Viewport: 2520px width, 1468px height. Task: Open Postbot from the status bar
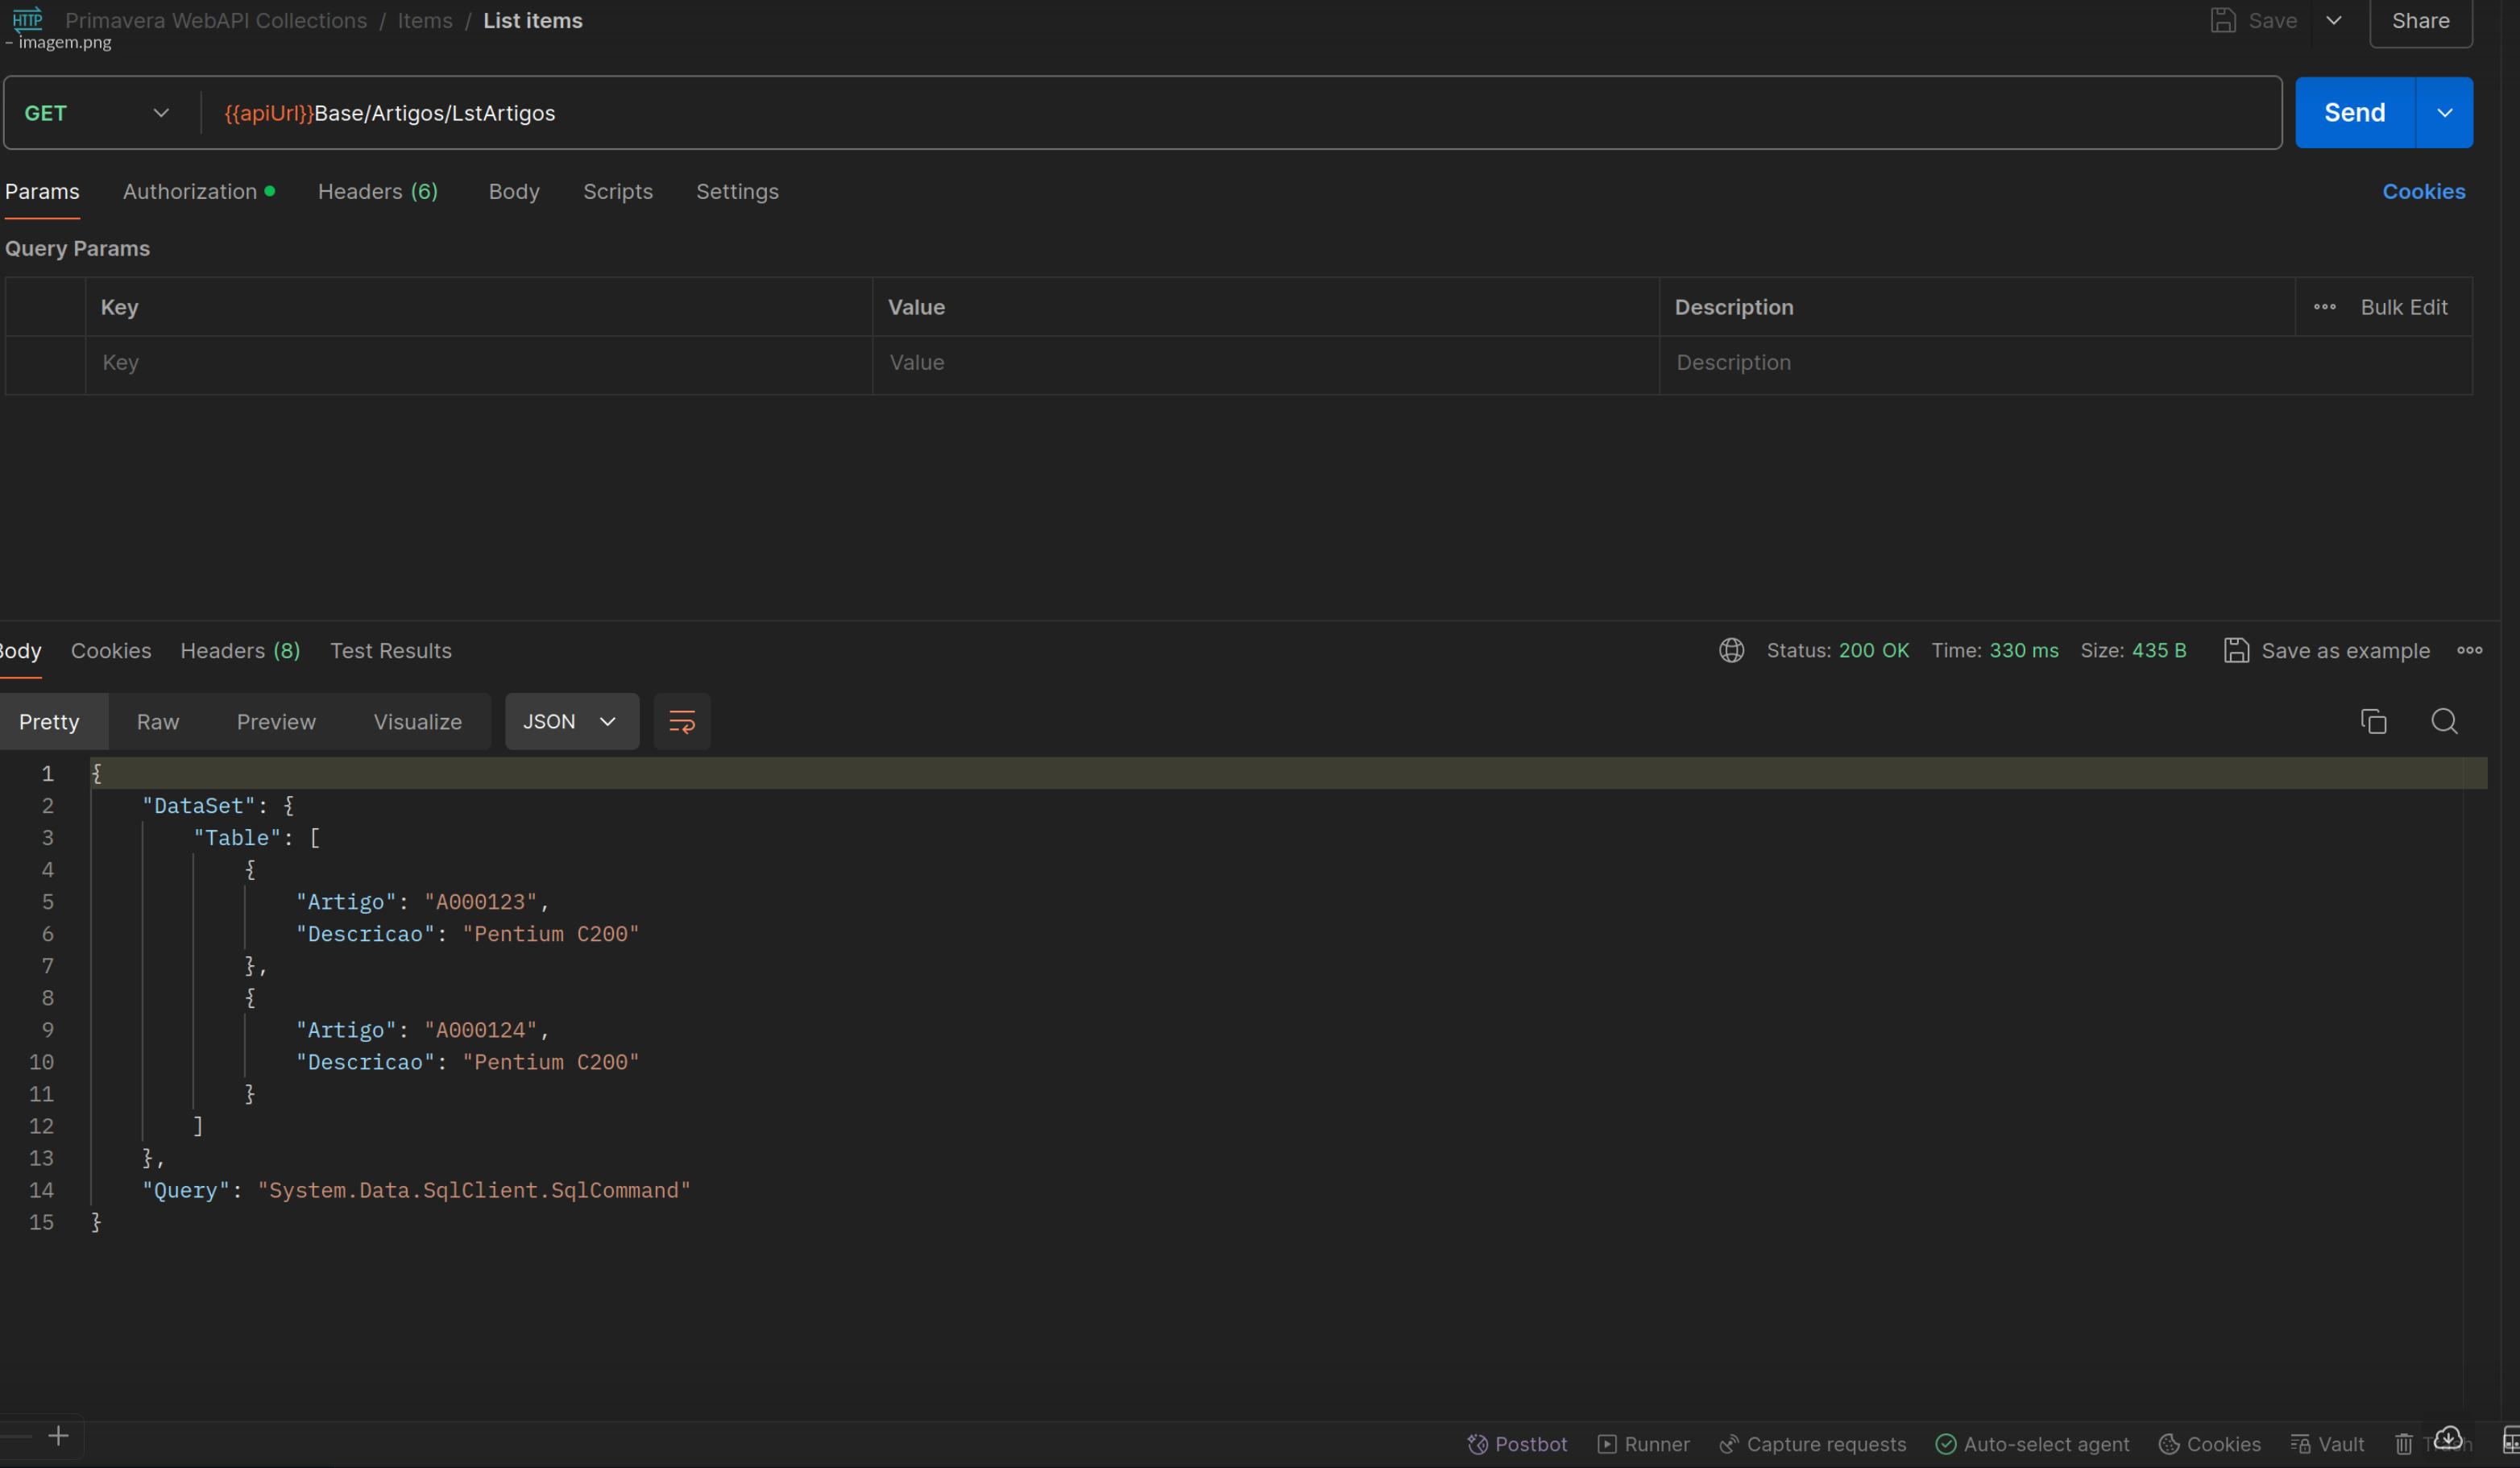pyautogui.click(x=1516, y=1443)
